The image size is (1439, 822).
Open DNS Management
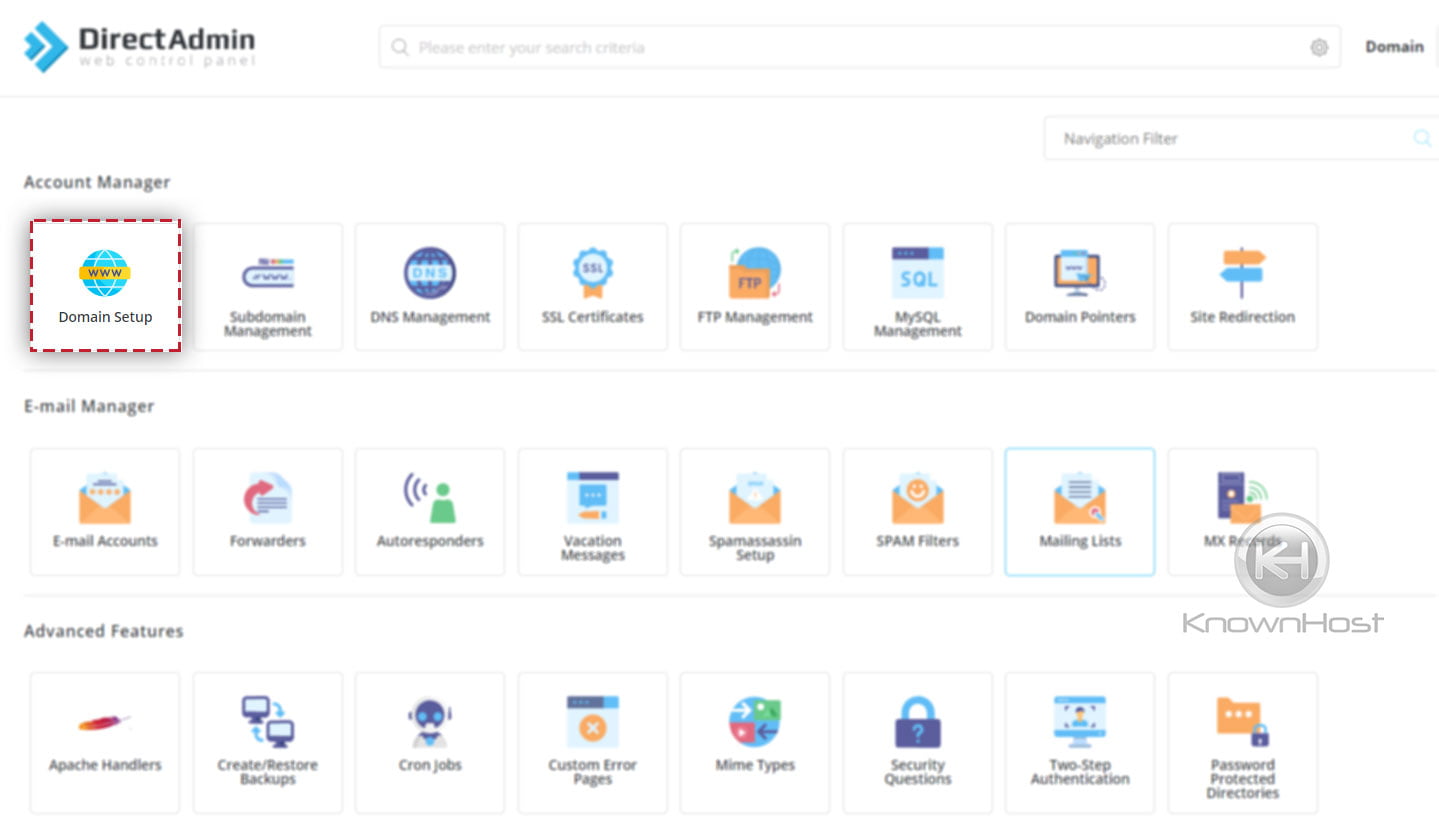(429, 287)
